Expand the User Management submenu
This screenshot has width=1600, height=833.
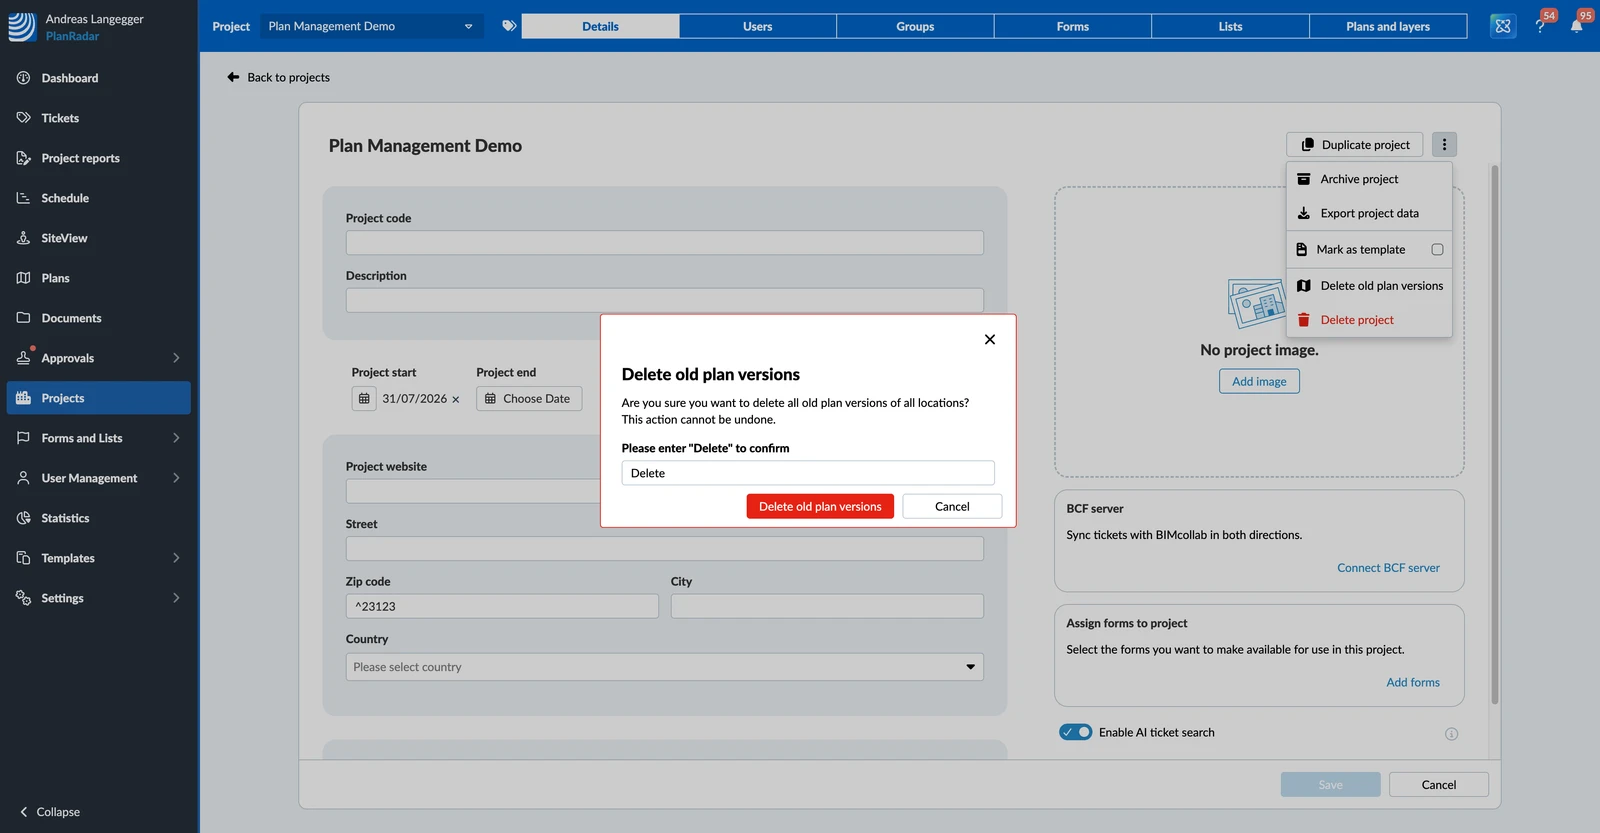[176, 478]
